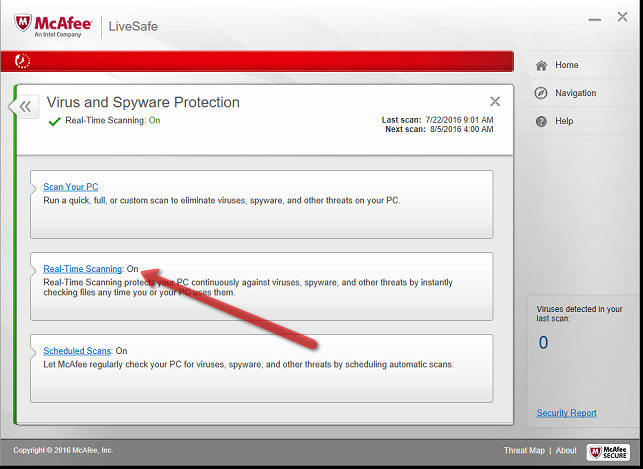Open the Security Report link
This screenshot has height=469, width=643.
566,413
